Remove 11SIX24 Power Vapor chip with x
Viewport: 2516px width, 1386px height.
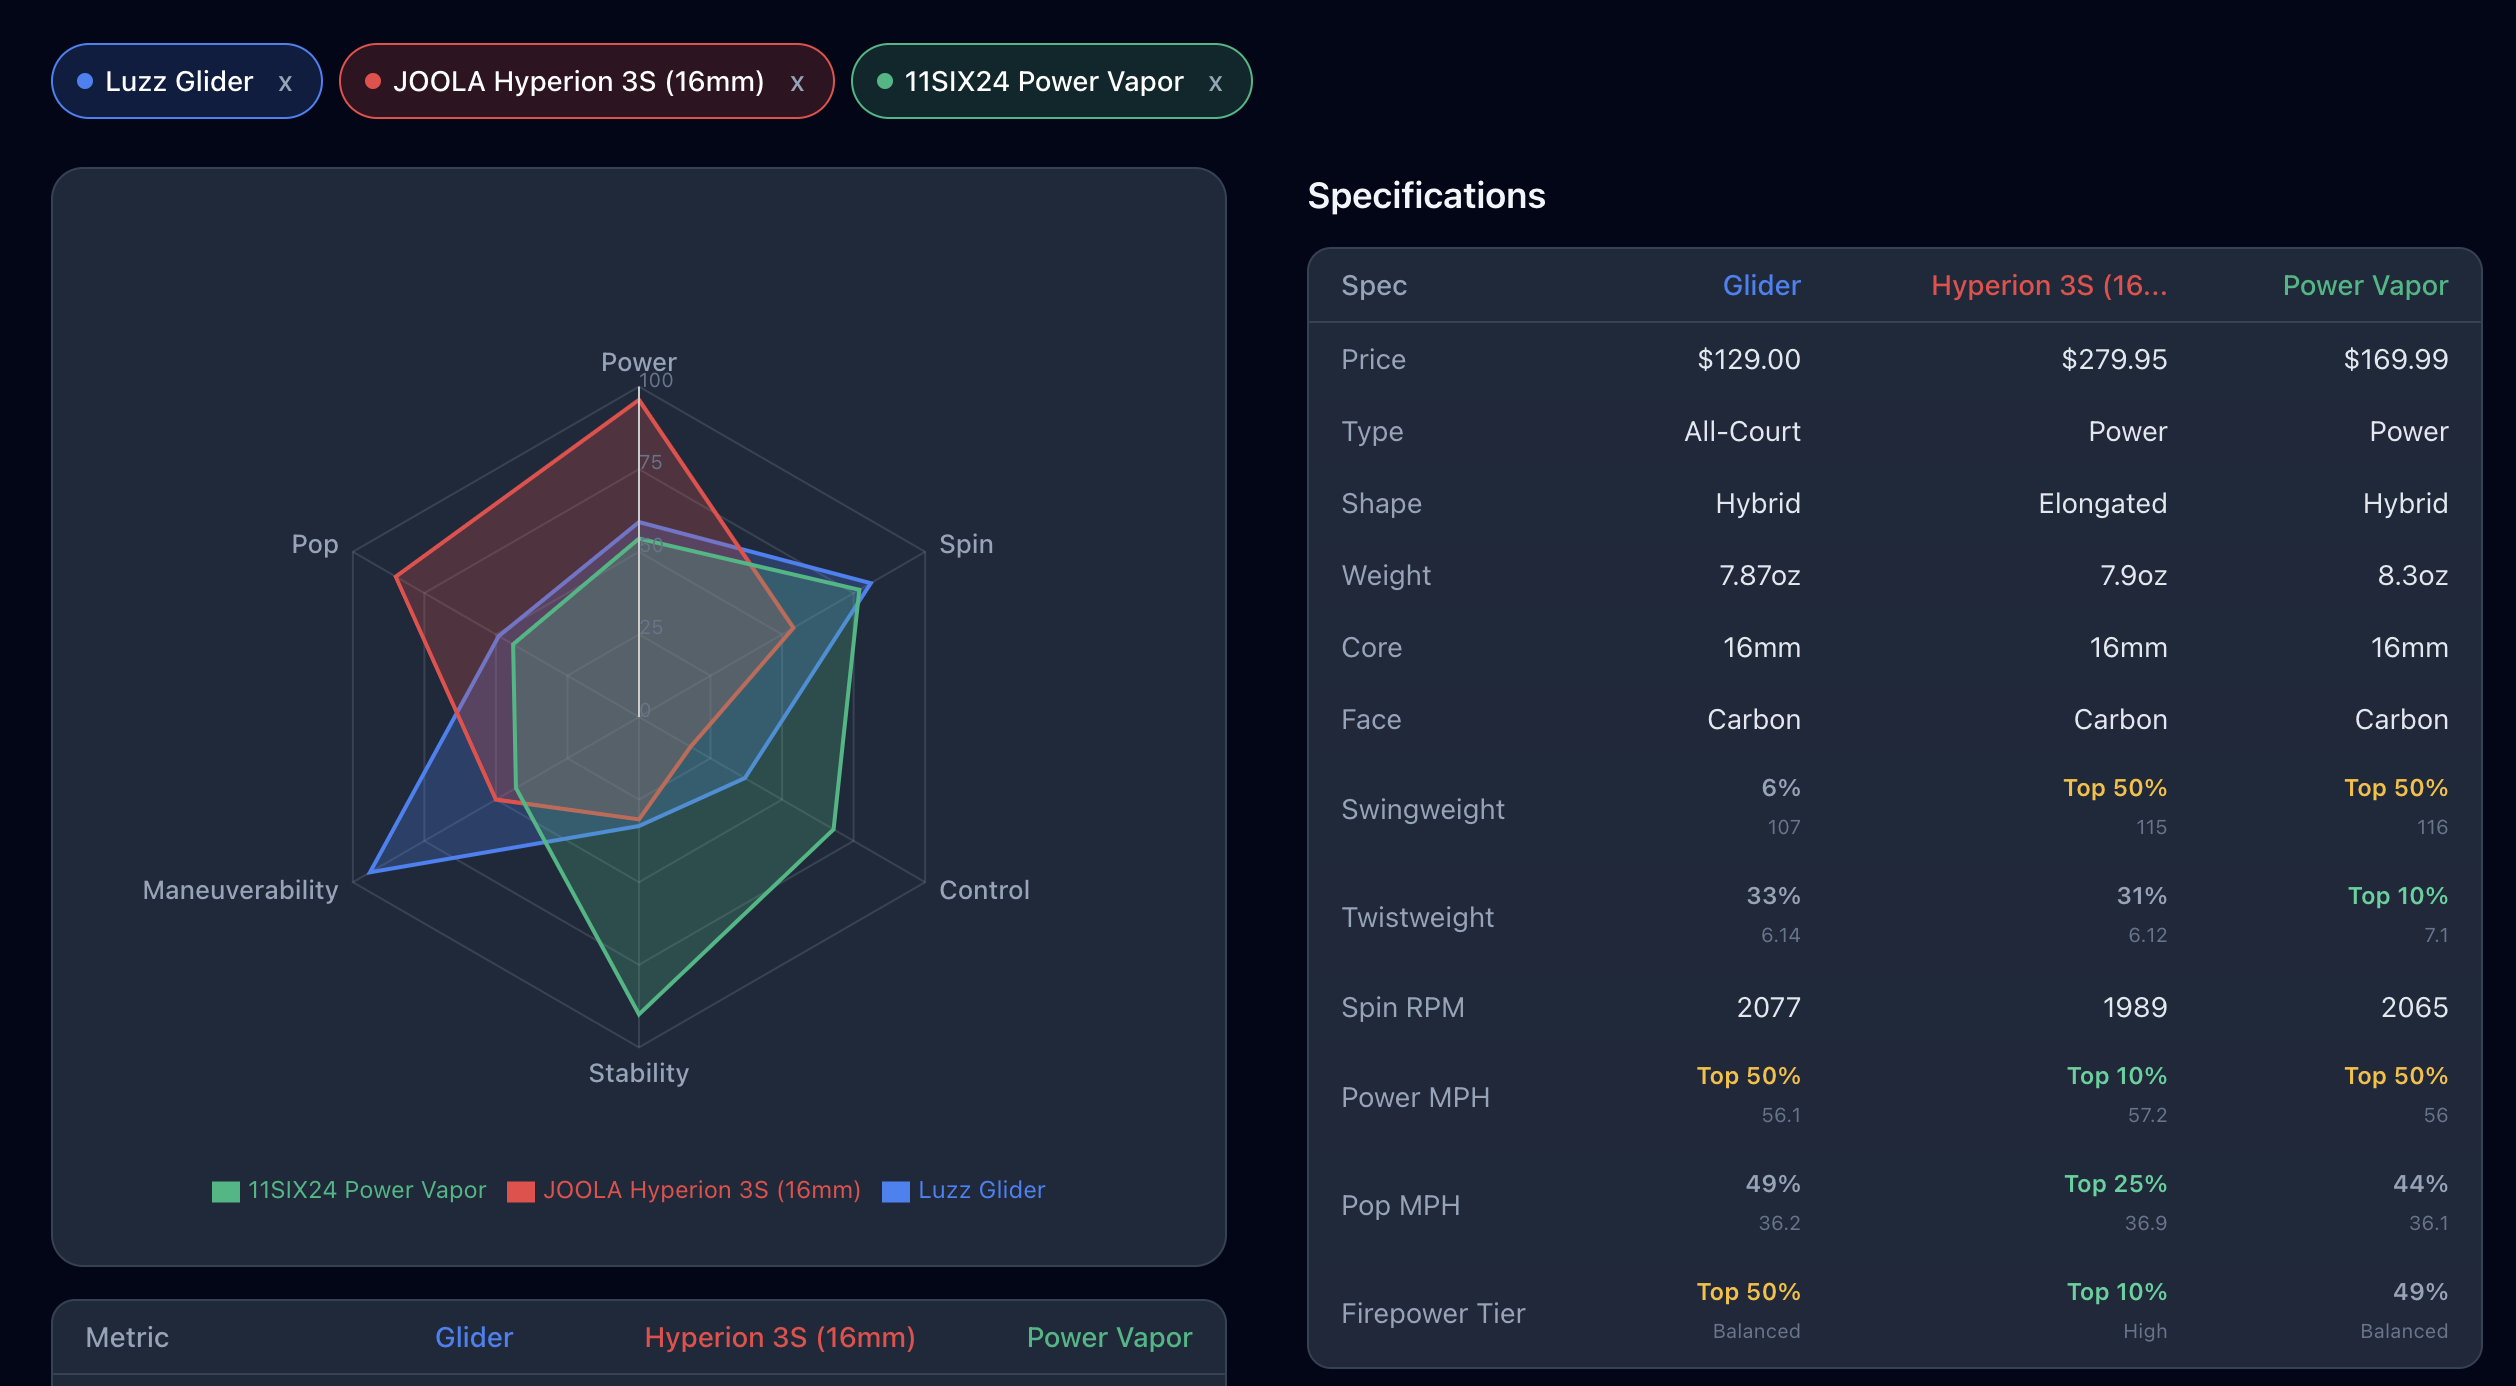tap(1215, 83)
